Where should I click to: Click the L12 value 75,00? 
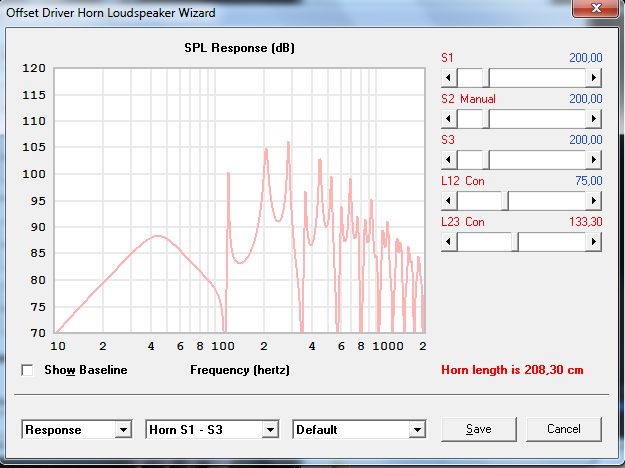click(589, 181)
